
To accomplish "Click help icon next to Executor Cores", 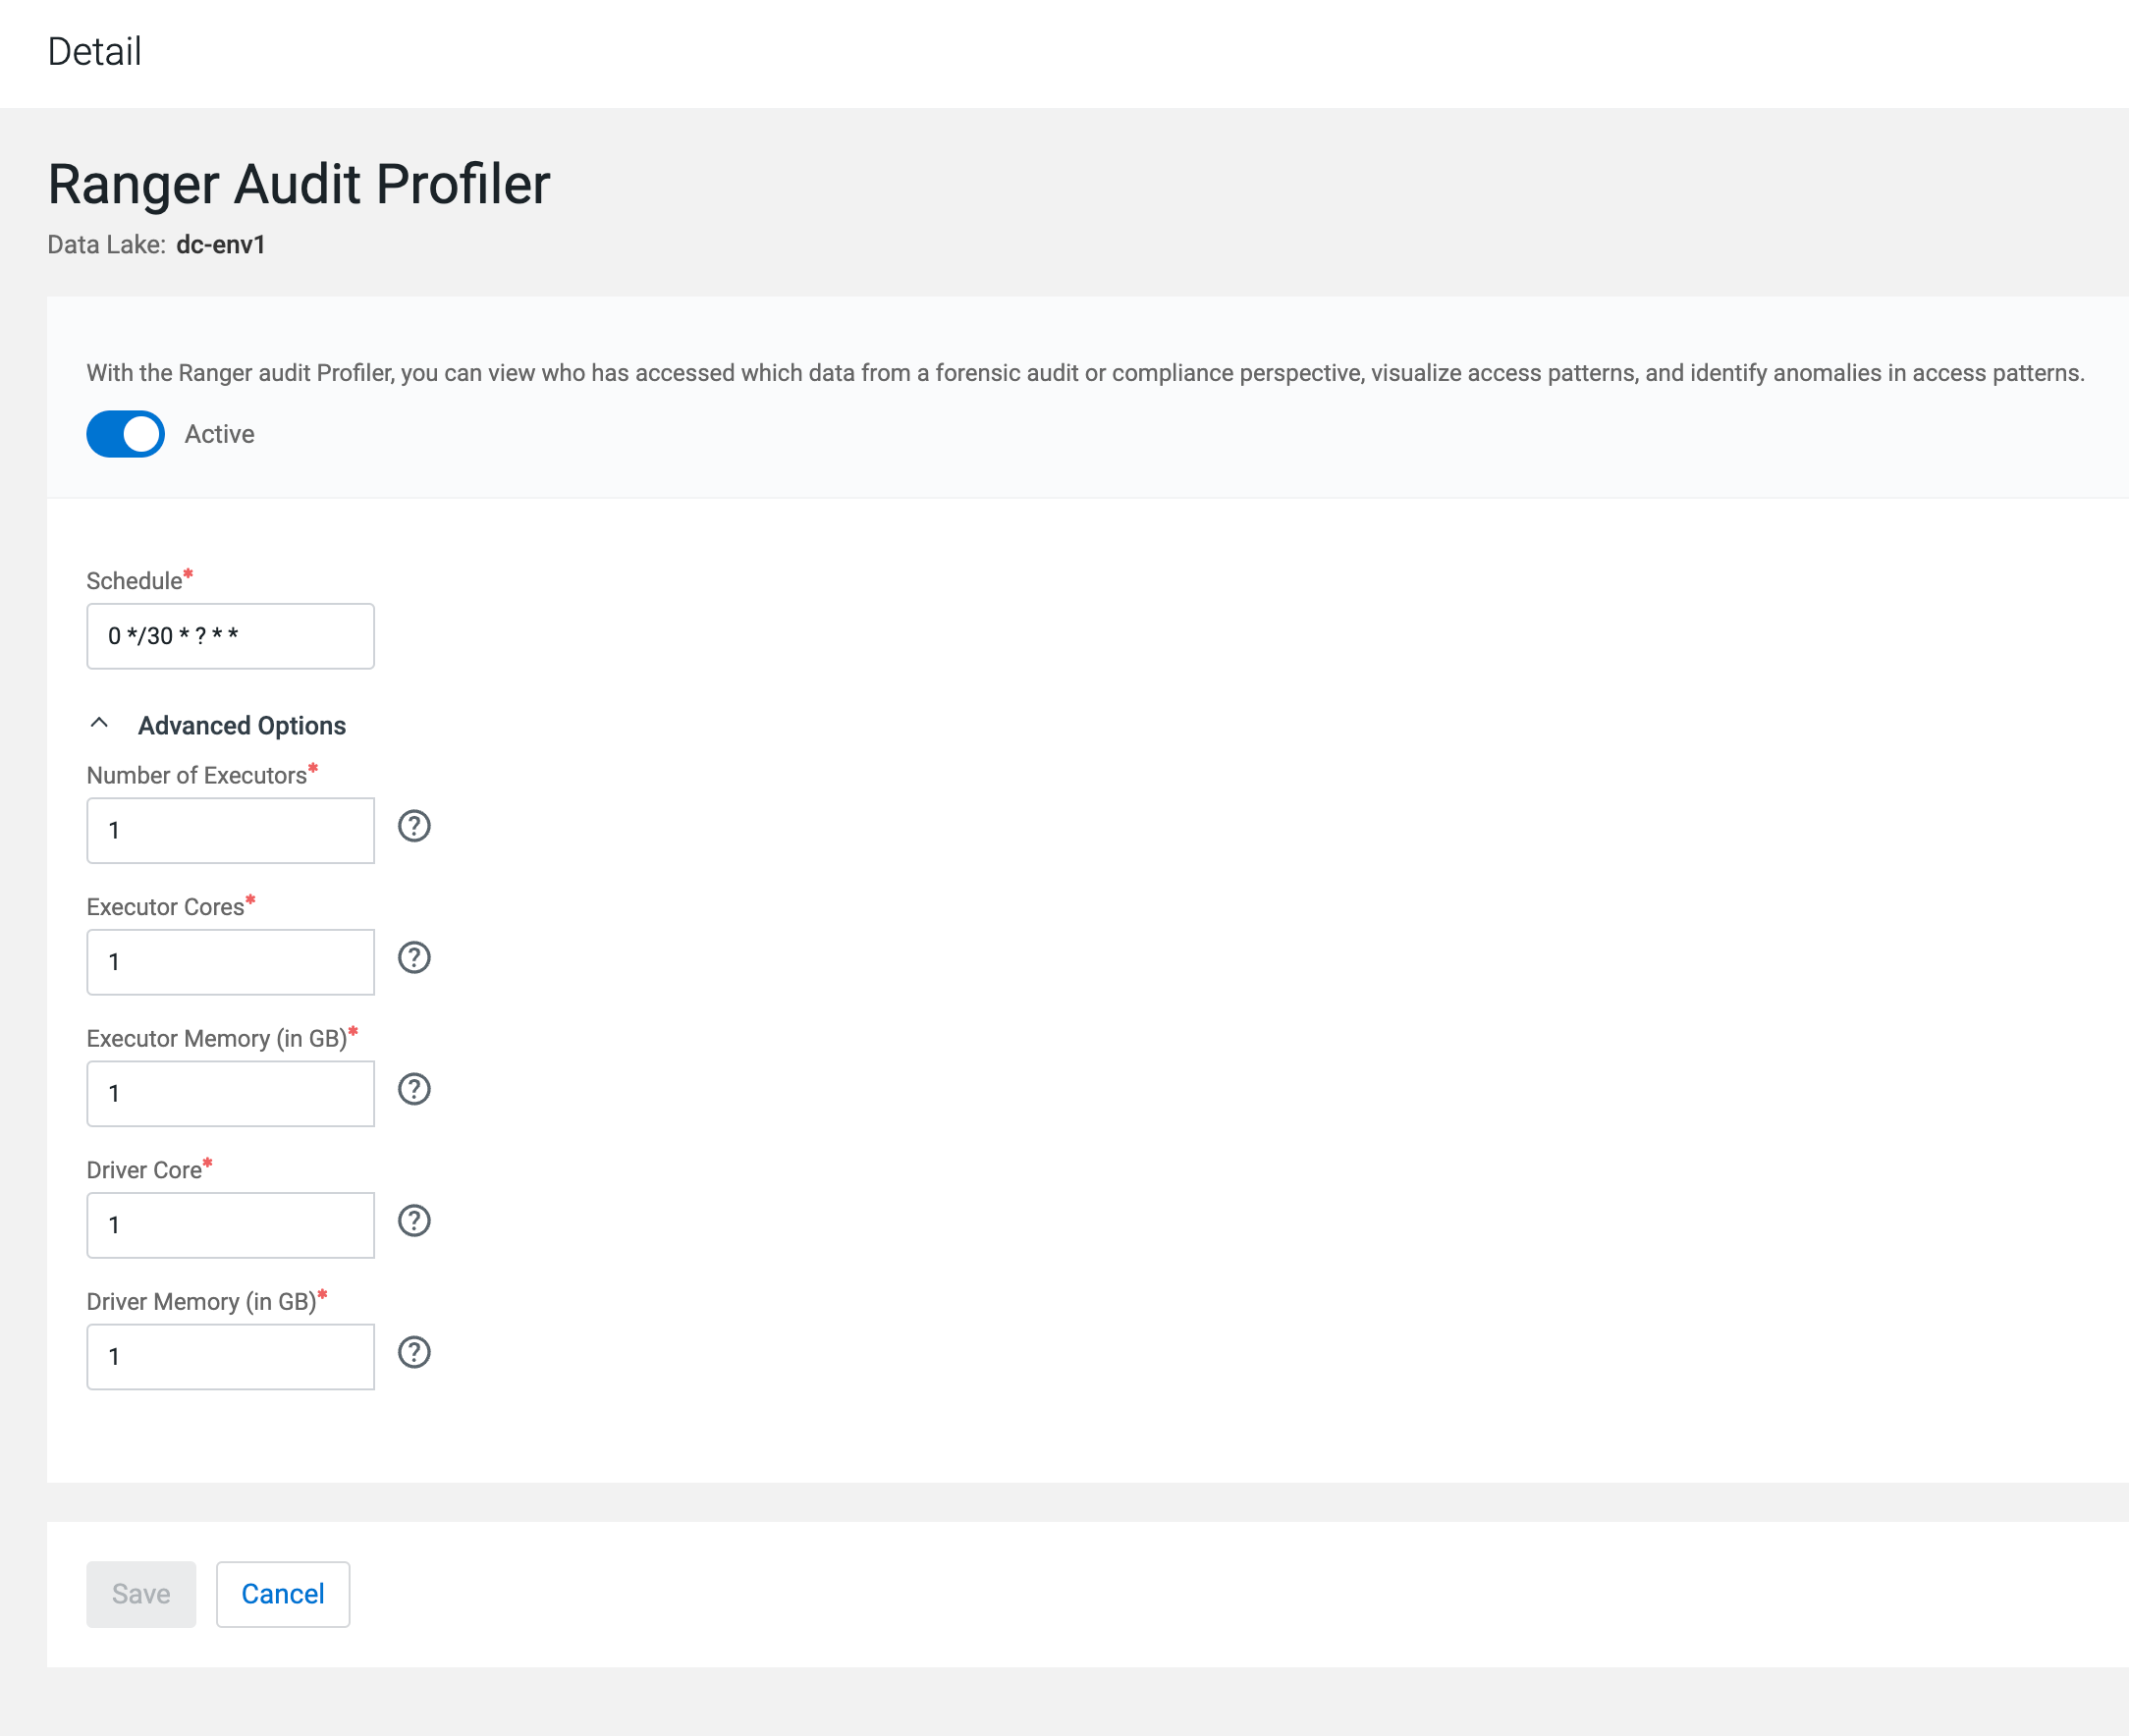I will [414, 958].
